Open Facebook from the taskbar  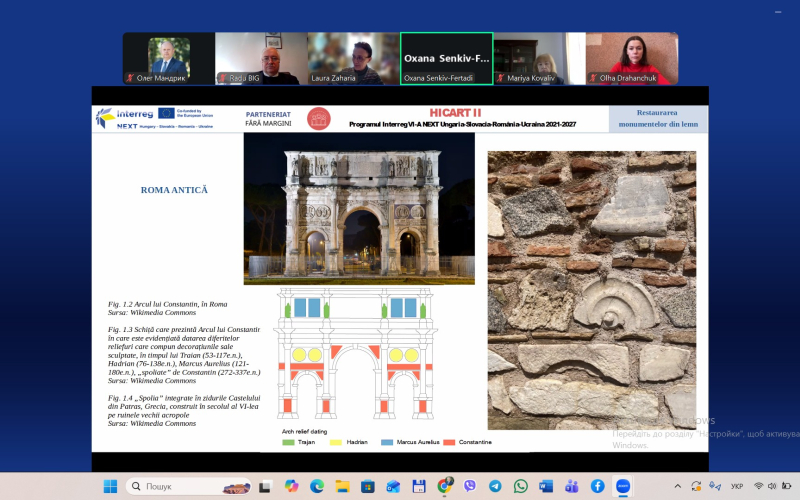pyautogui.click(x=597, y=486)
